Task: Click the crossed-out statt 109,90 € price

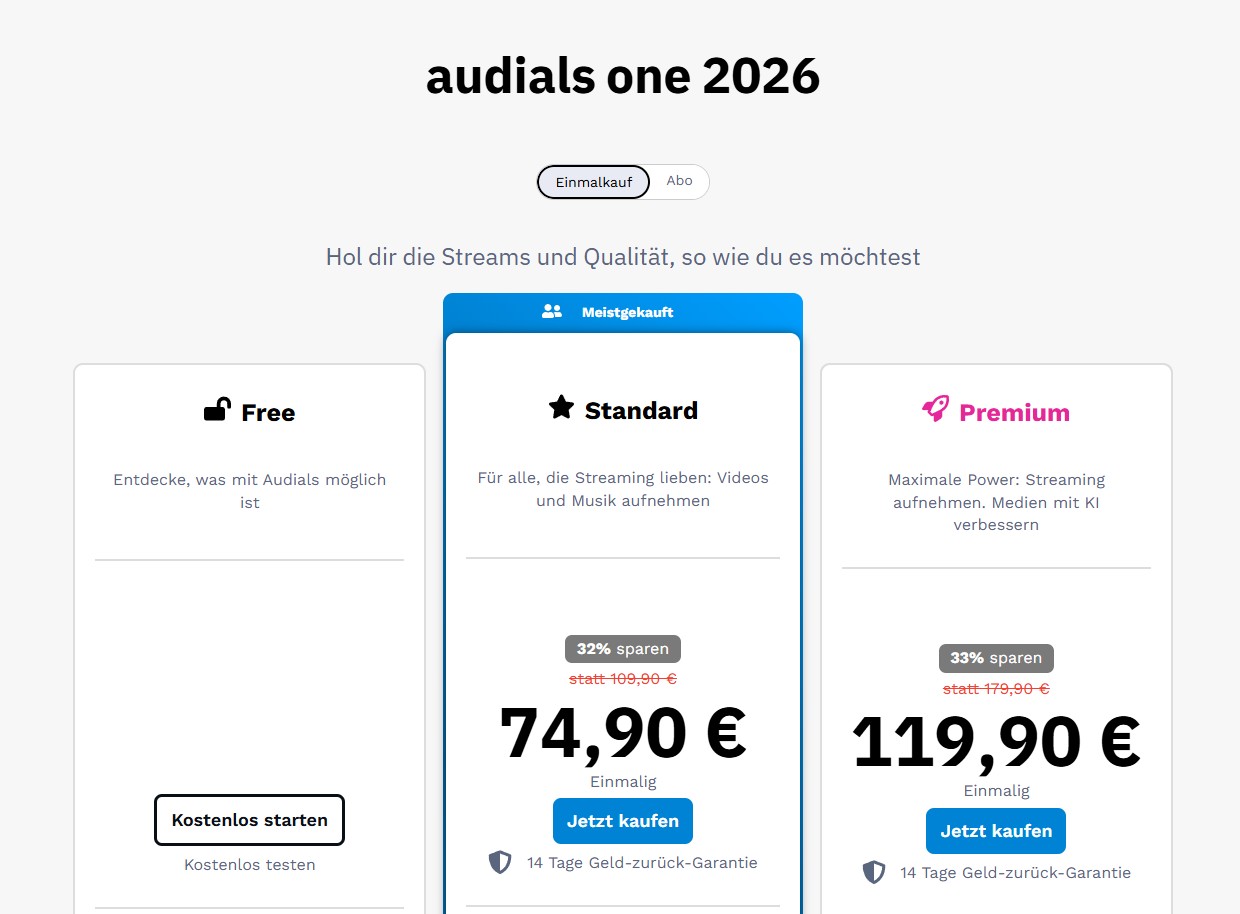Action: point(622,678)
